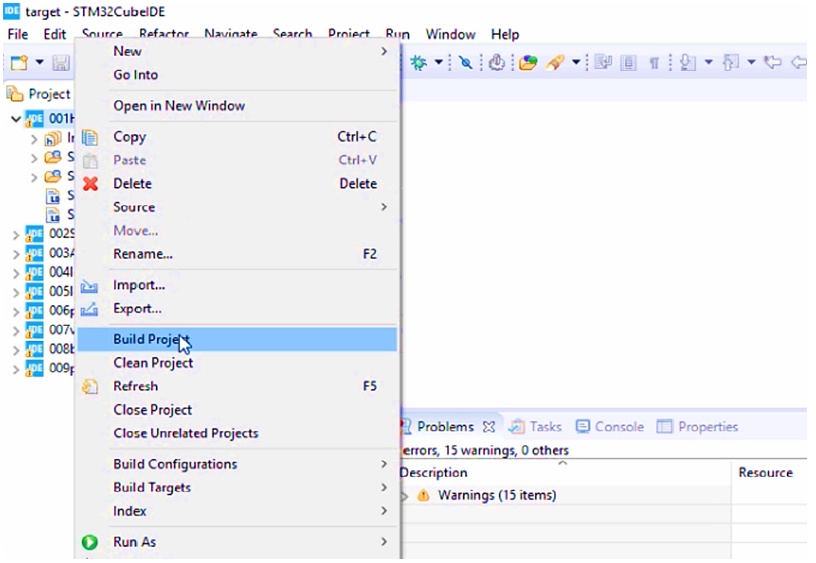This screenshot has height=563, width=816.
Task: Click the Description column header
Action: (x=565, y=472)
